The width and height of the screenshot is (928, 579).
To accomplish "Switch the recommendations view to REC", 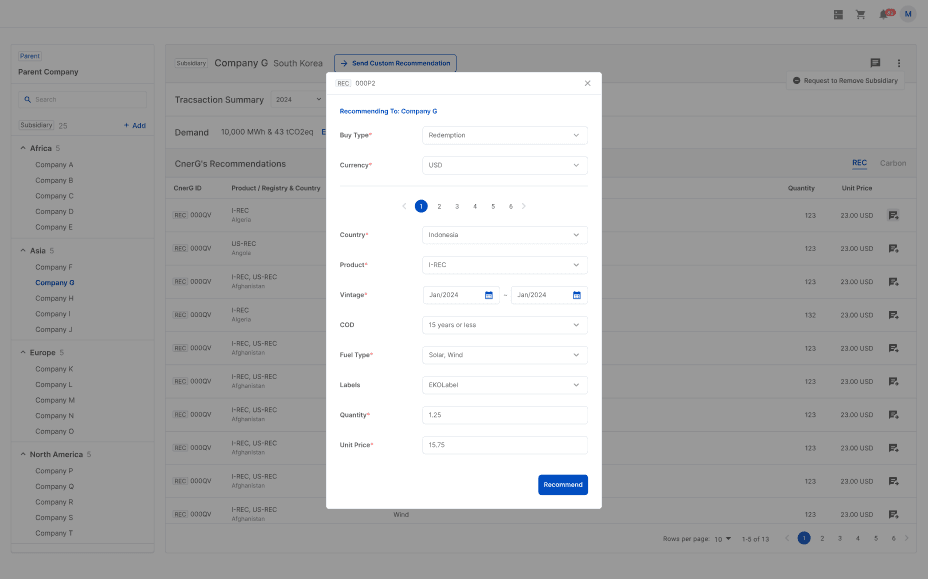I will [x=860, y=162].
